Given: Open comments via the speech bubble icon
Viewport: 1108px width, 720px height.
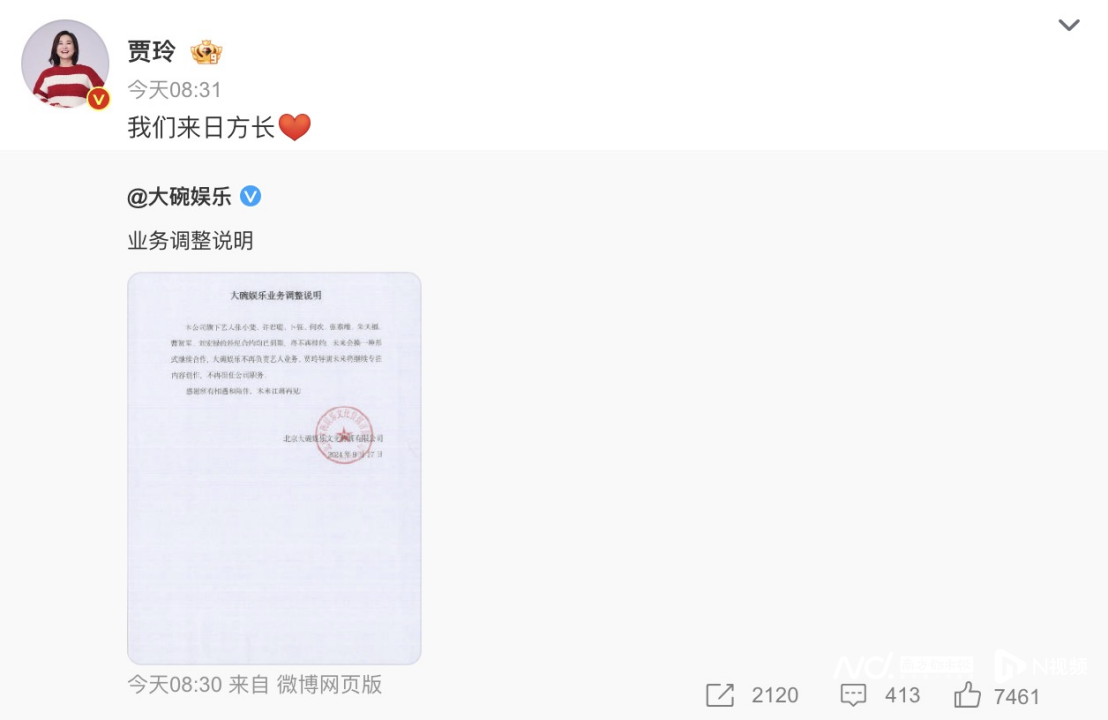Looking at the screenshot, I should (853, 695).
